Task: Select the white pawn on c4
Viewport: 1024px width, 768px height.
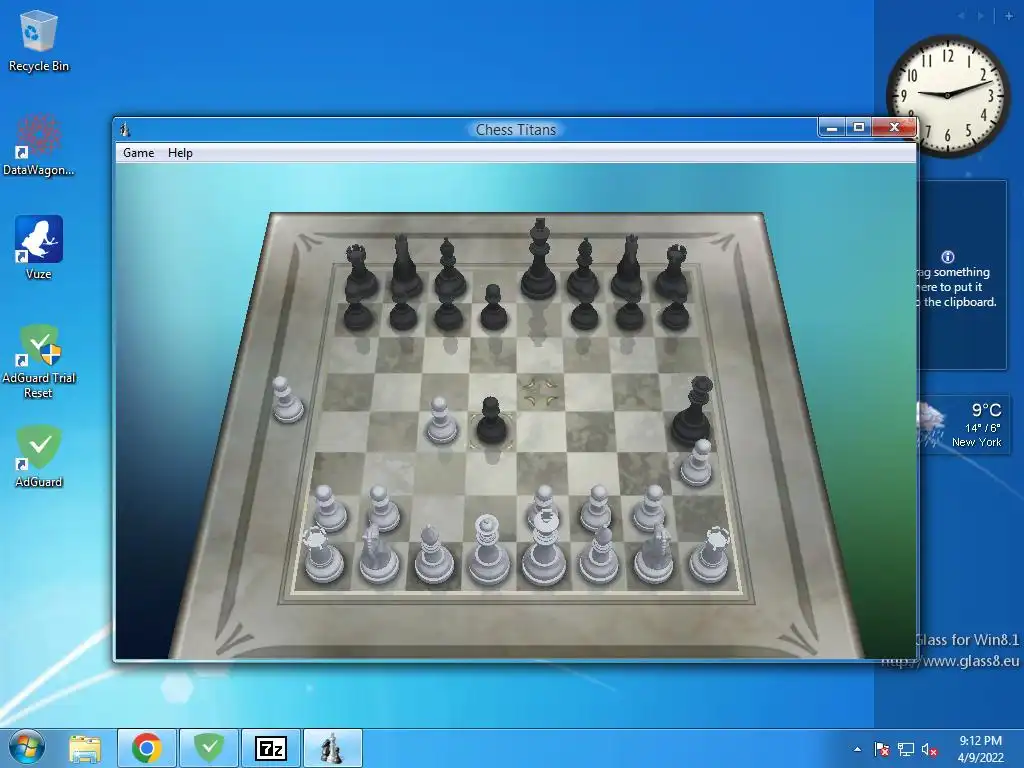Action: point(441,421)
